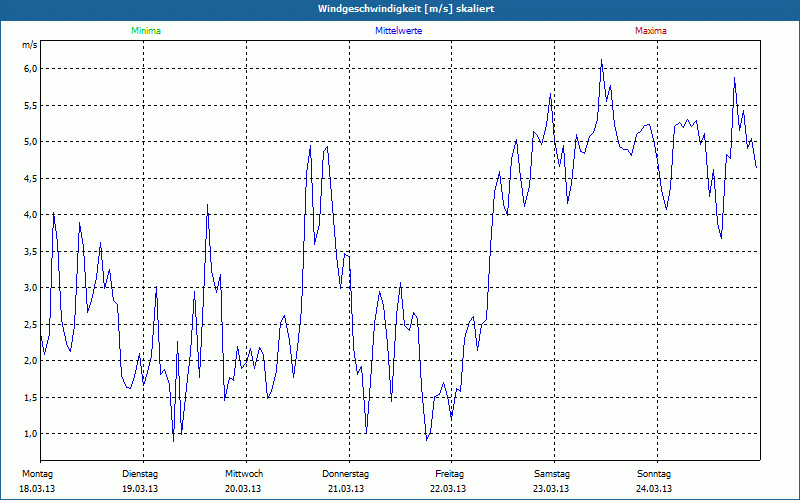Click the 2,0 y-axis value
Image resolution: width=800 pixels, height=500 pixels.
click(30, 361)
